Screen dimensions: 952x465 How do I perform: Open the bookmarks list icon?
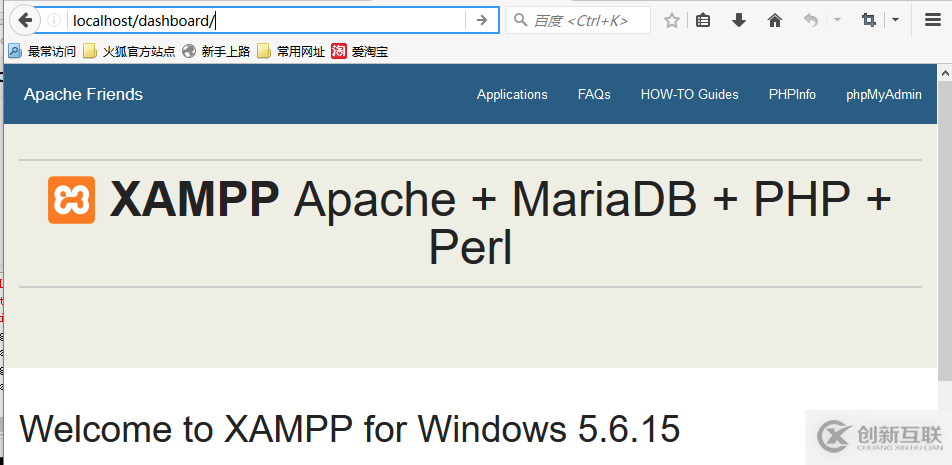[x=704, y=20]
